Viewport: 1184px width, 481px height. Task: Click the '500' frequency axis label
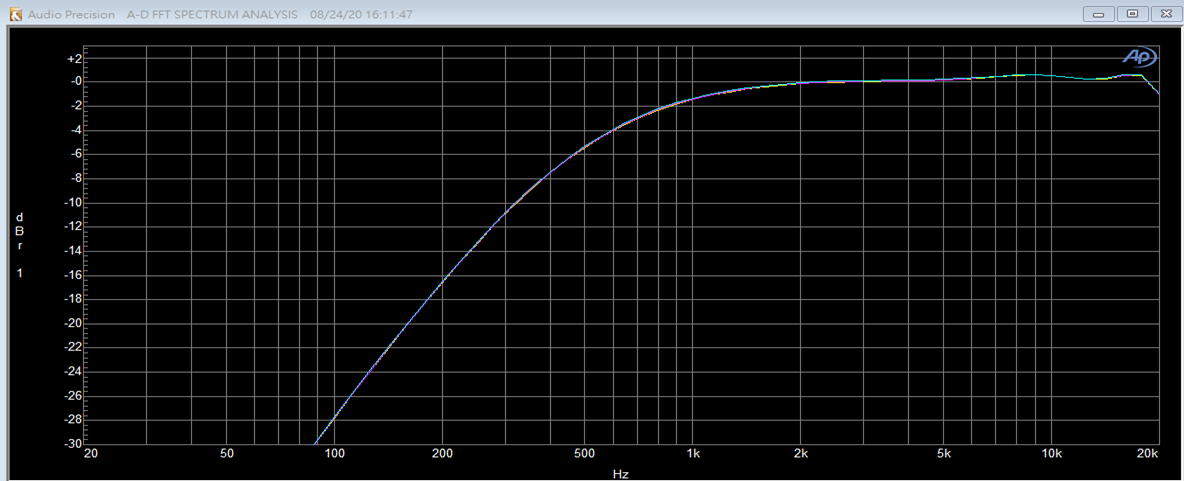[585, 454]
